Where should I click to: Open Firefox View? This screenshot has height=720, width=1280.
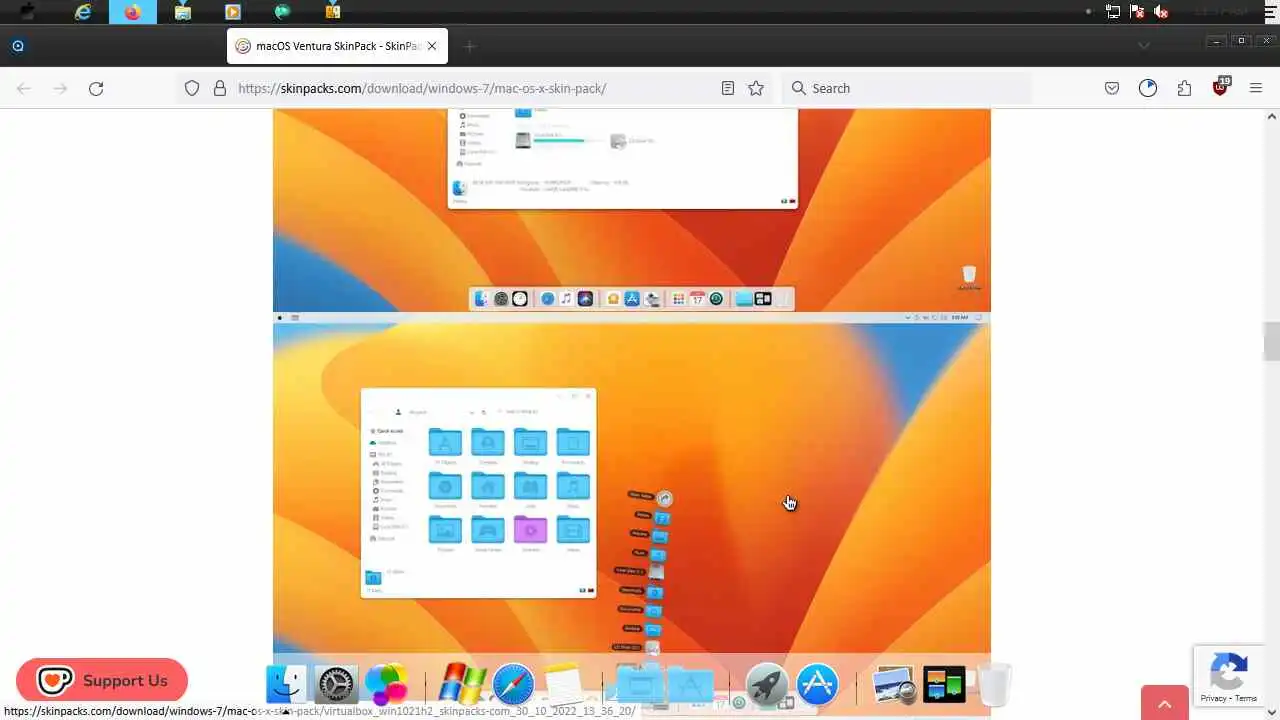click(x=18, y=46)
